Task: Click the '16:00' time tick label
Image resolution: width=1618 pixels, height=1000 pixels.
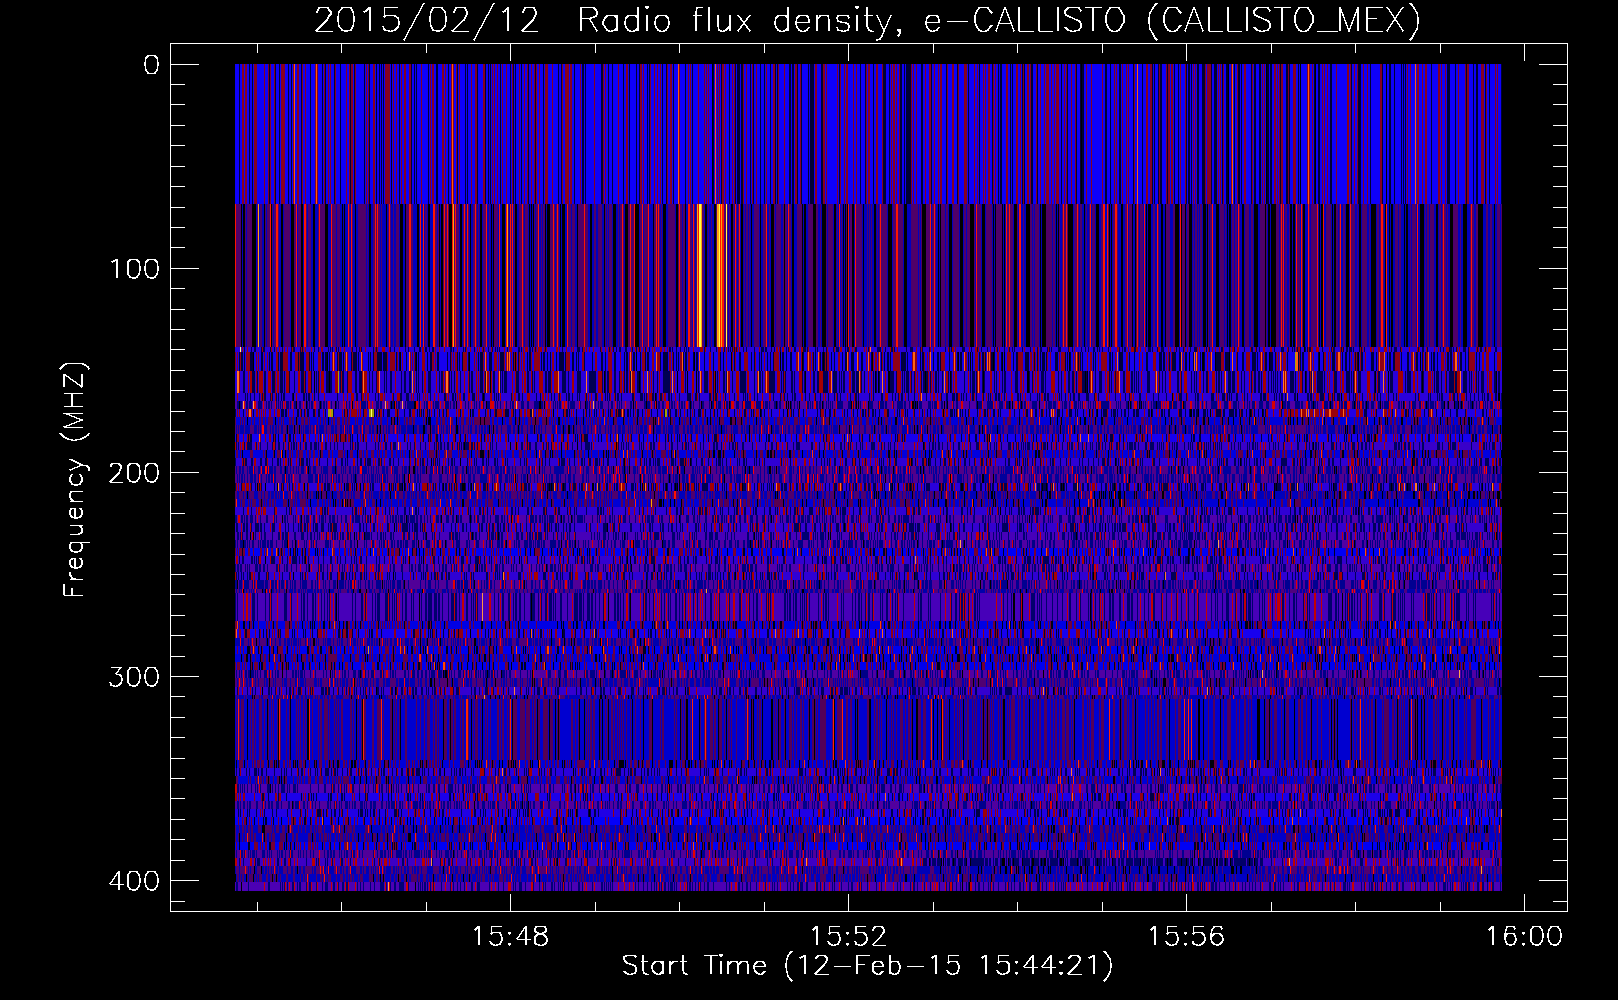Action: click(1524, 937)
